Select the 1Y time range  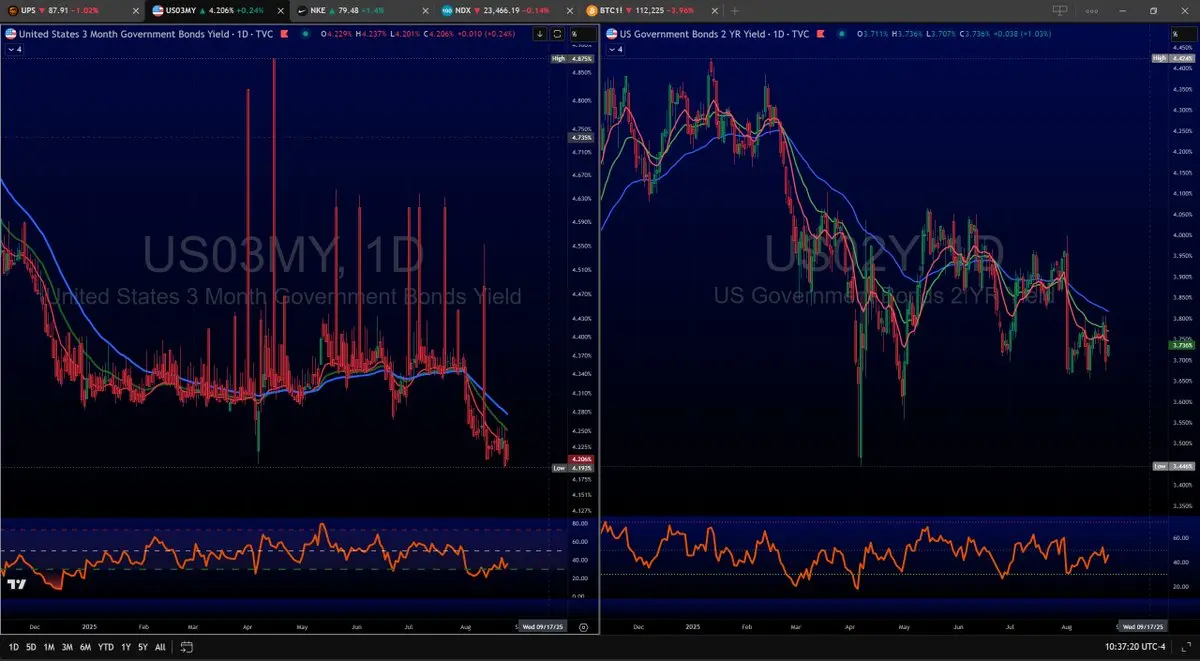(126, 647)
